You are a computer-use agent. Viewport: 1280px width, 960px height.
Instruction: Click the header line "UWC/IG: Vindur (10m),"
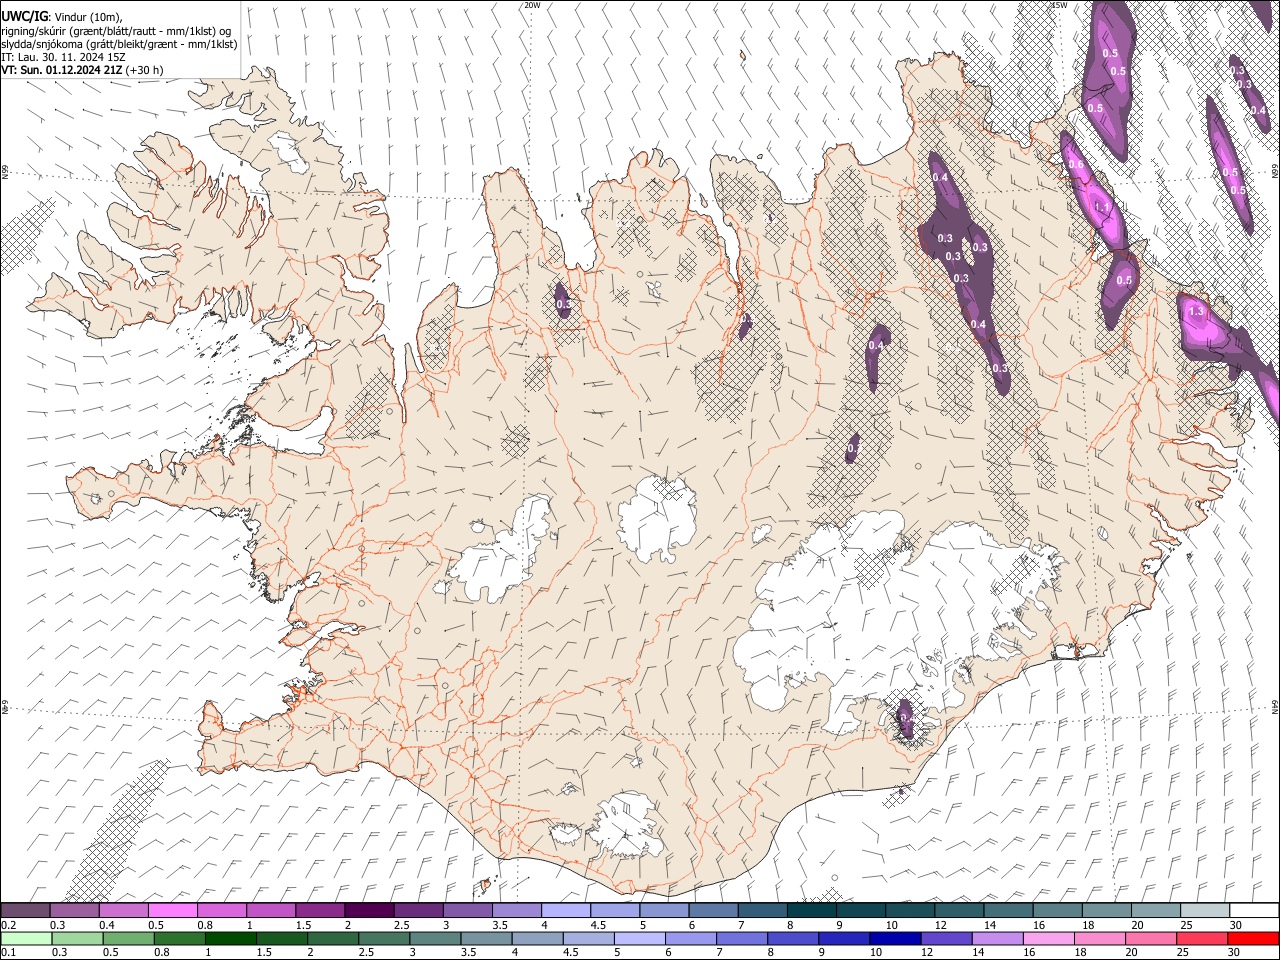61,17
